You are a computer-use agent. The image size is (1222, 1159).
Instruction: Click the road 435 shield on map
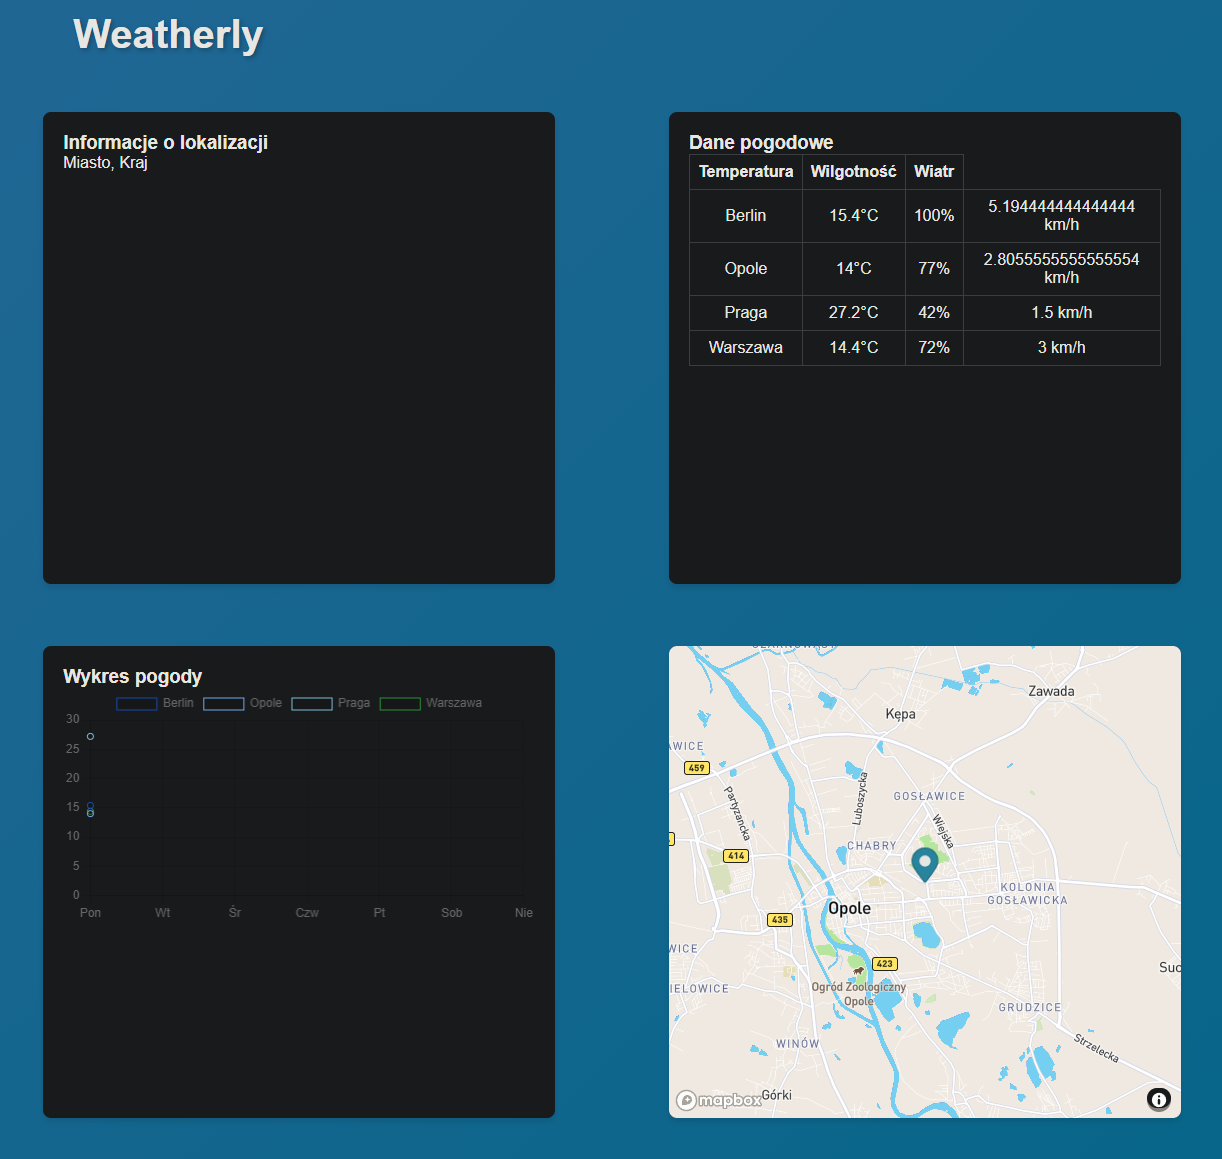780,920
